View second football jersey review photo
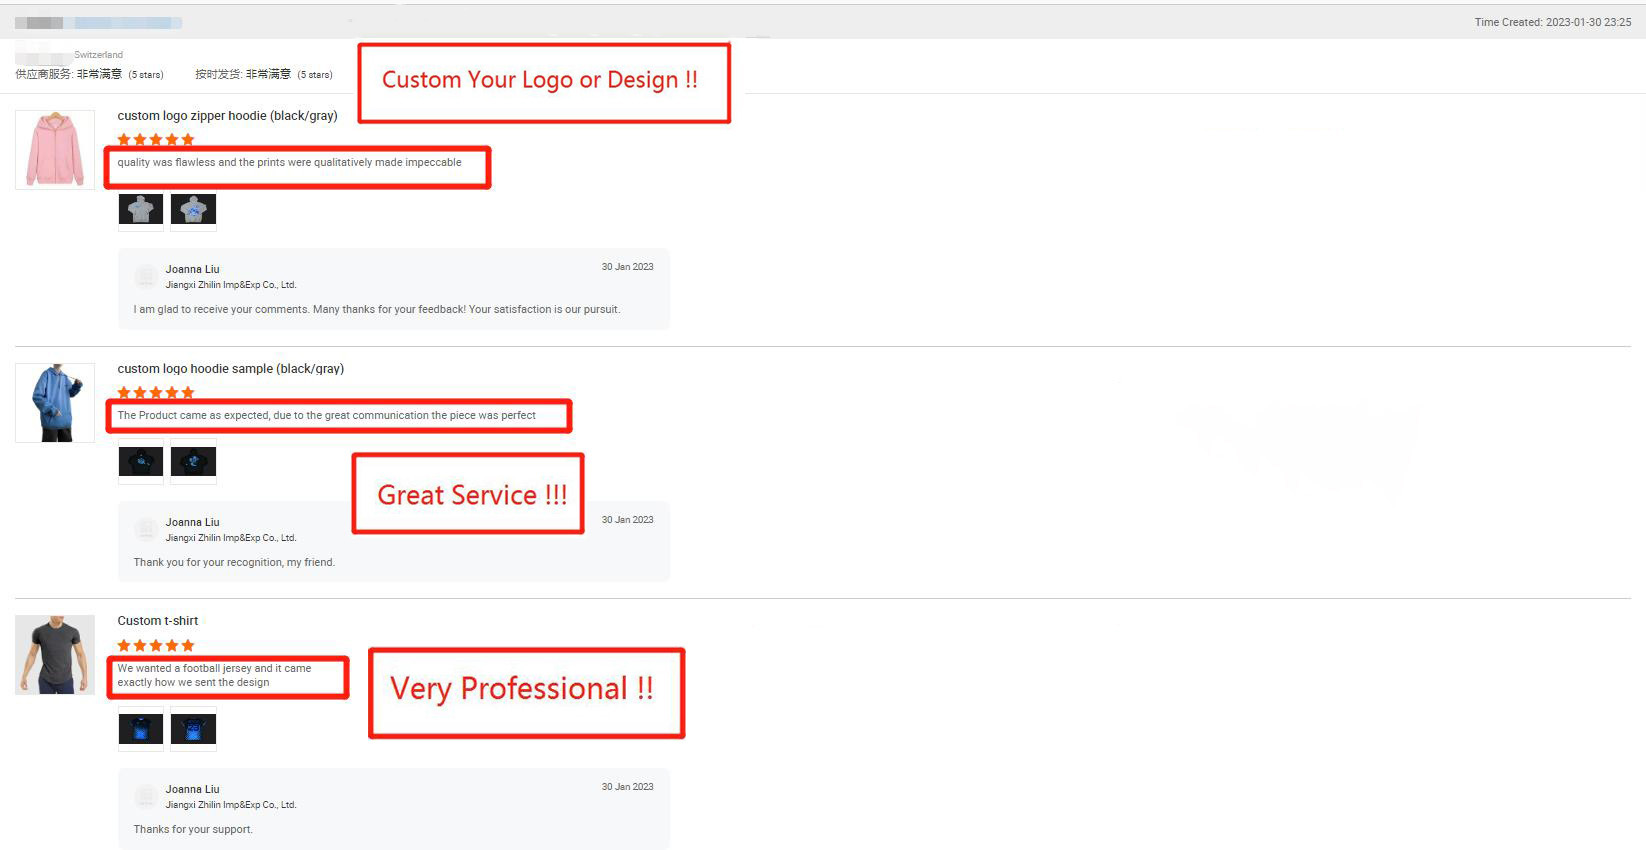This screenshot has width=1646, height=850. click(193, 728)
